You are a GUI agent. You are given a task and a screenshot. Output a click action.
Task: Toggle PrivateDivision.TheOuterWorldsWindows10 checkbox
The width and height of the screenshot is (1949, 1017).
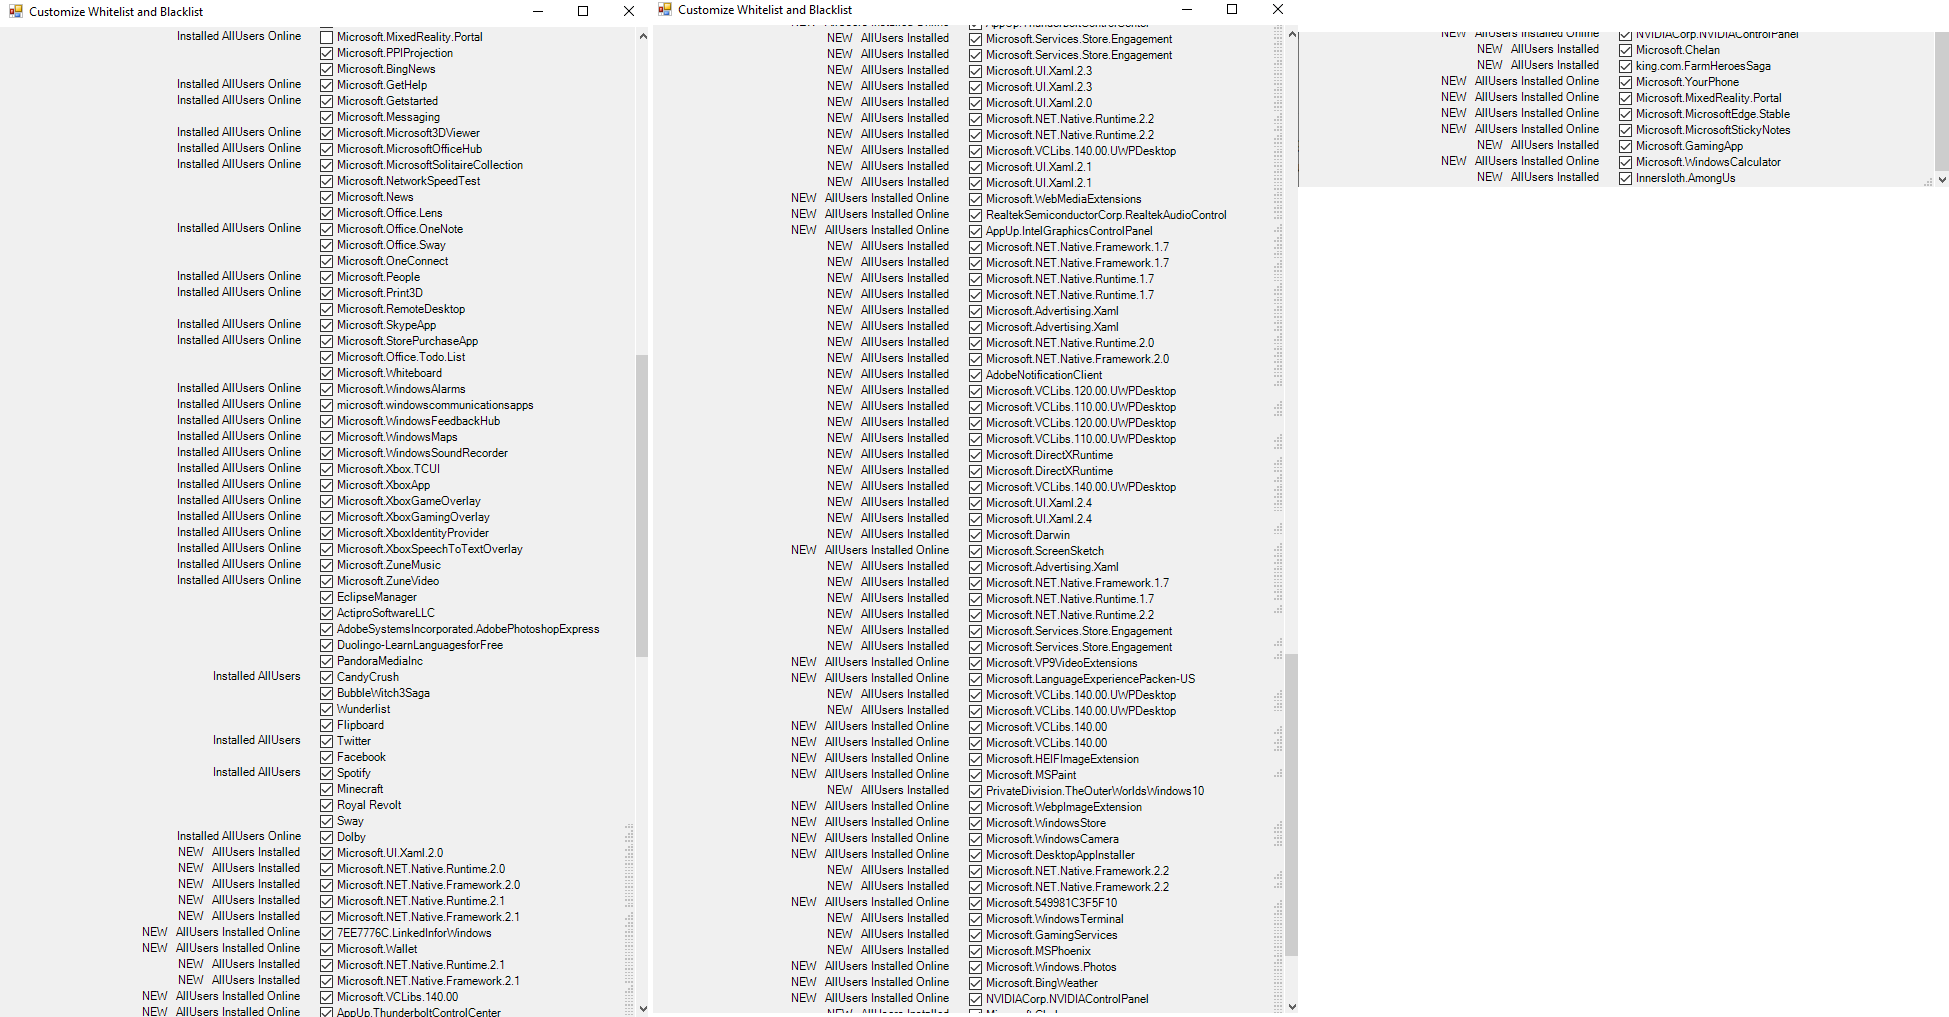coord(975,791)
